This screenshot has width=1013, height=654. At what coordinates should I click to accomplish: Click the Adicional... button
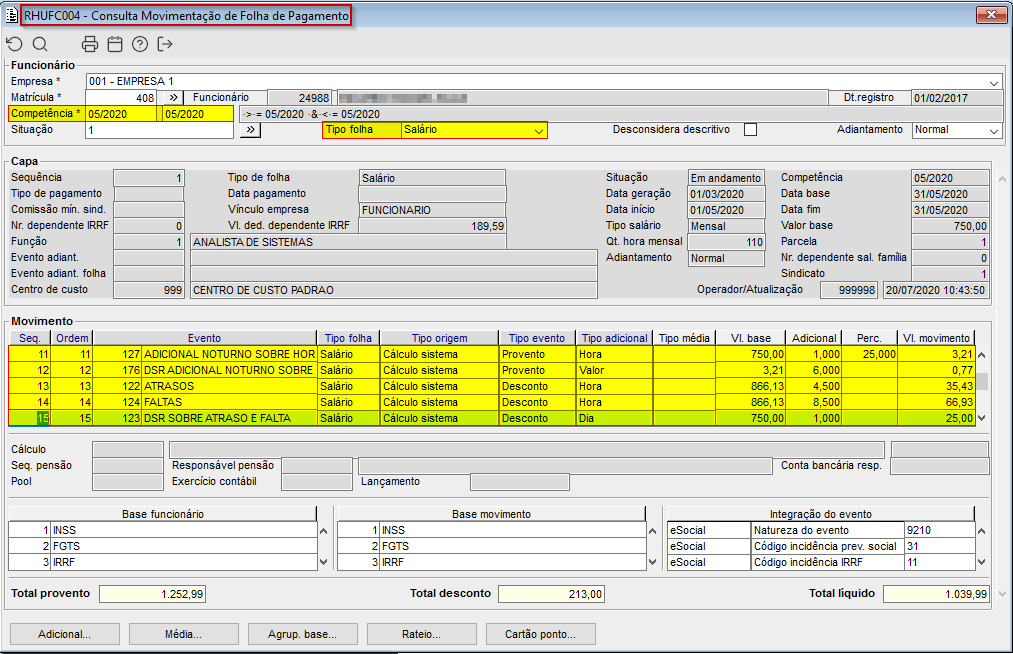tap(64, 634)
